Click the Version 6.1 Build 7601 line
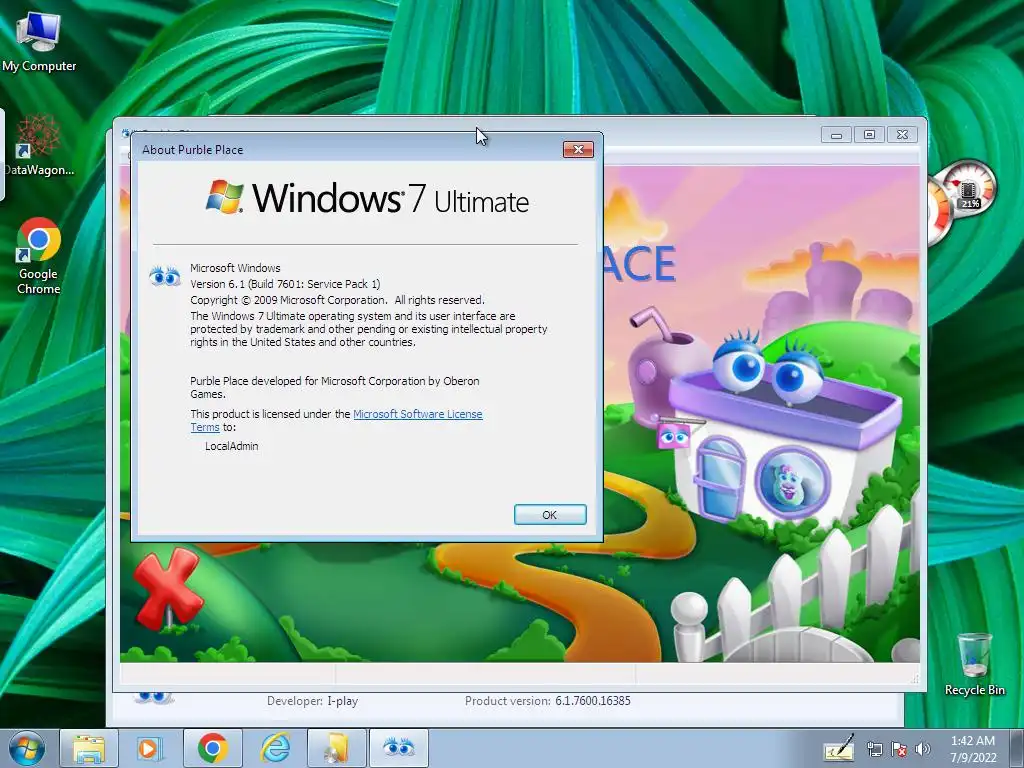 pos(285,284)
